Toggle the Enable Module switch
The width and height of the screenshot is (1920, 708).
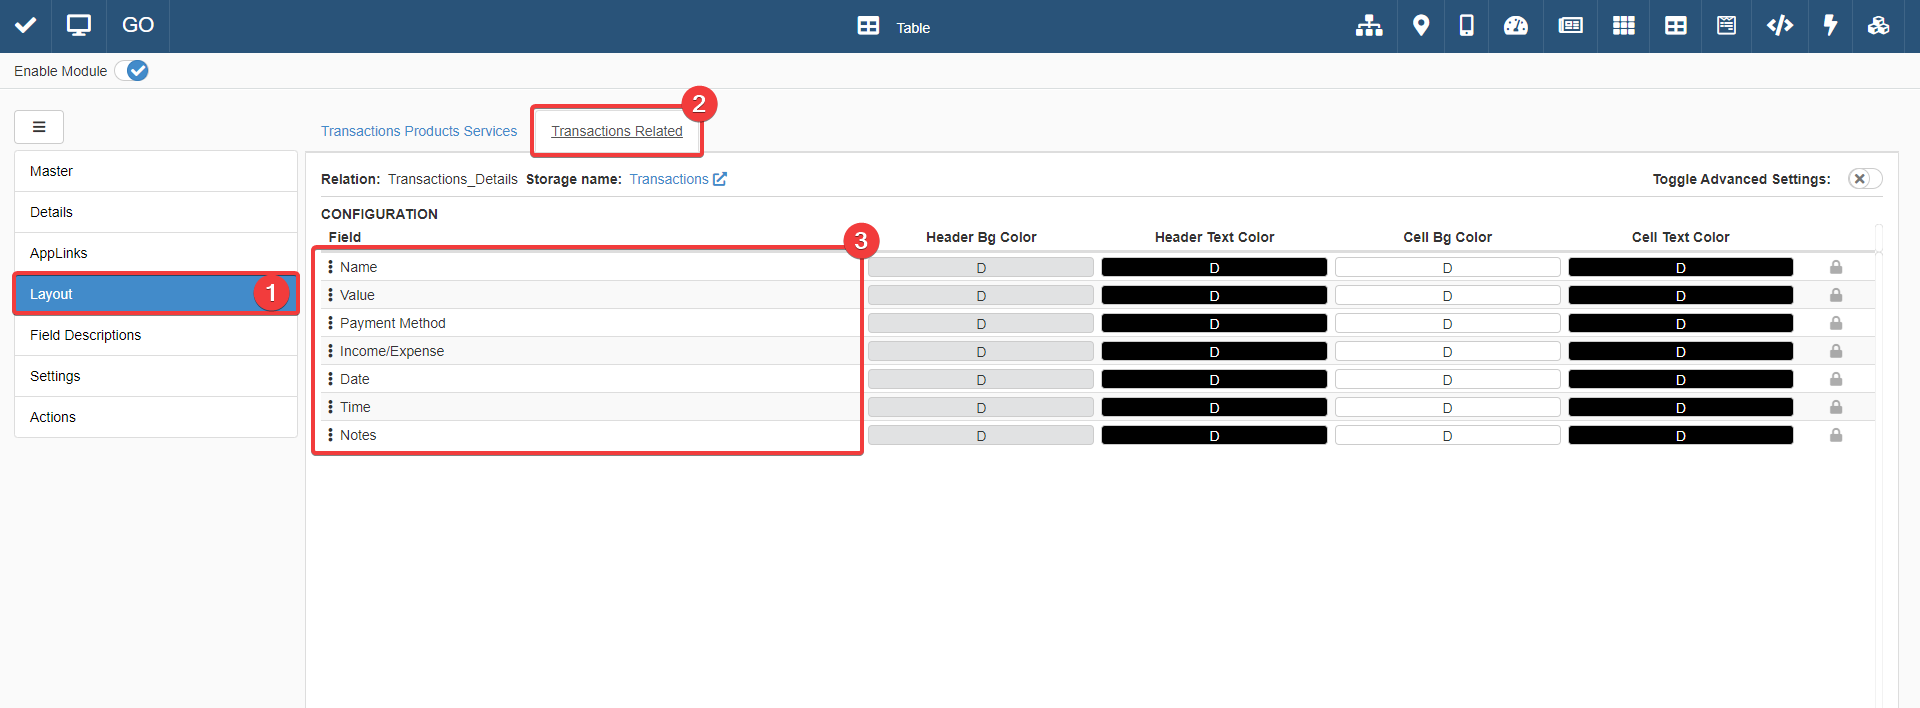pyautogui.click(x=132, y=71)
